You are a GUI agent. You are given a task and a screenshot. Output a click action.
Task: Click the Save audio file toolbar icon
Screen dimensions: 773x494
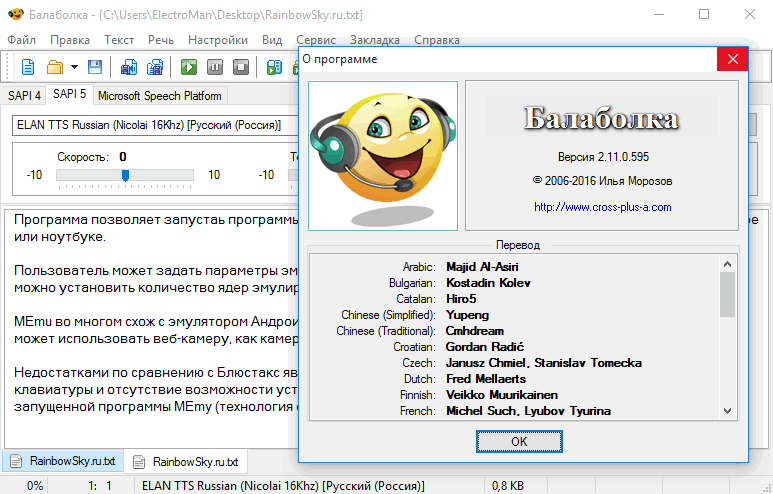coord(129,67)
